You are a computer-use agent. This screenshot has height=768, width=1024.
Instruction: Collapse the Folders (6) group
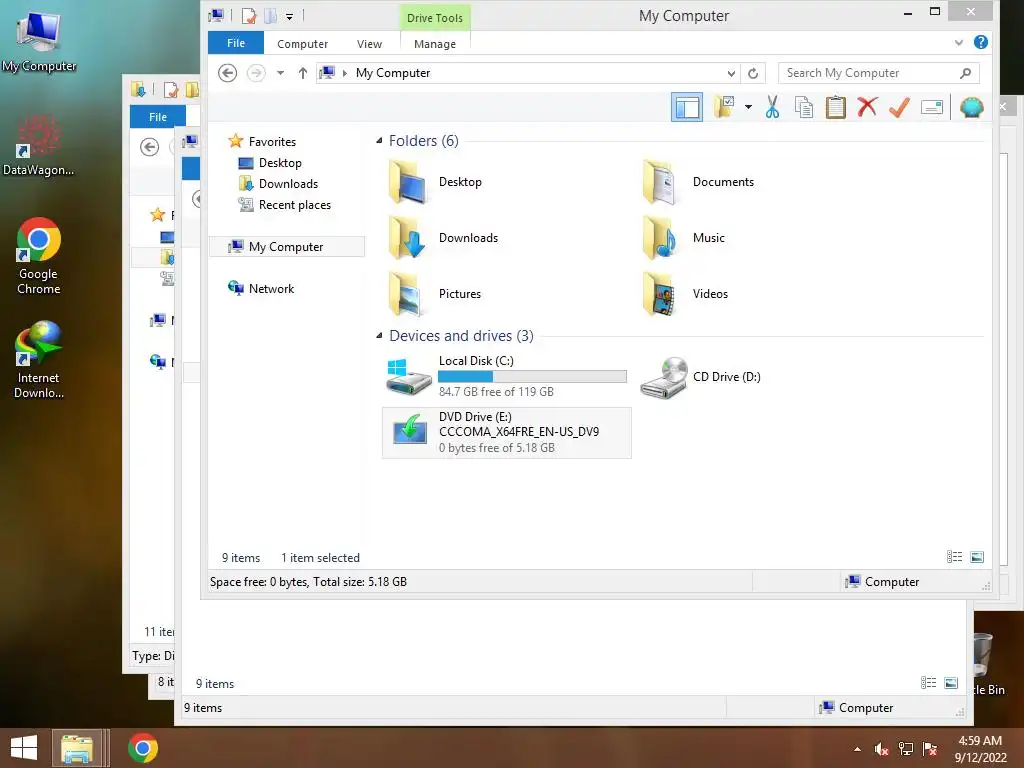pos(379,141)
